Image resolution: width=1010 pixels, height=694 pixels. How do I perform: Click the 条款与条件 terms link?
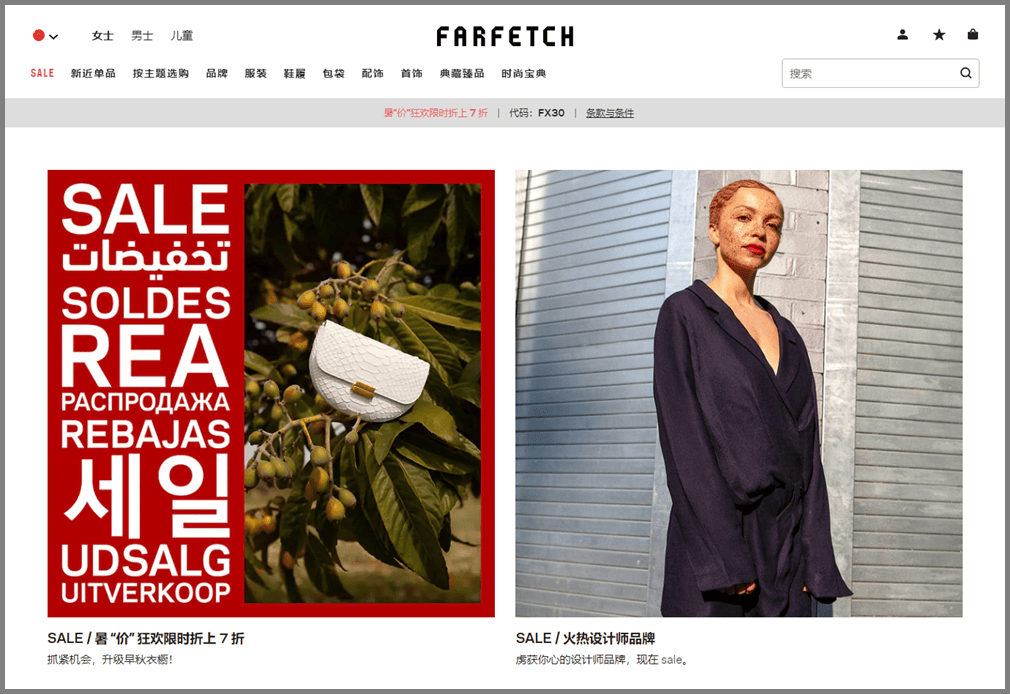609,113
